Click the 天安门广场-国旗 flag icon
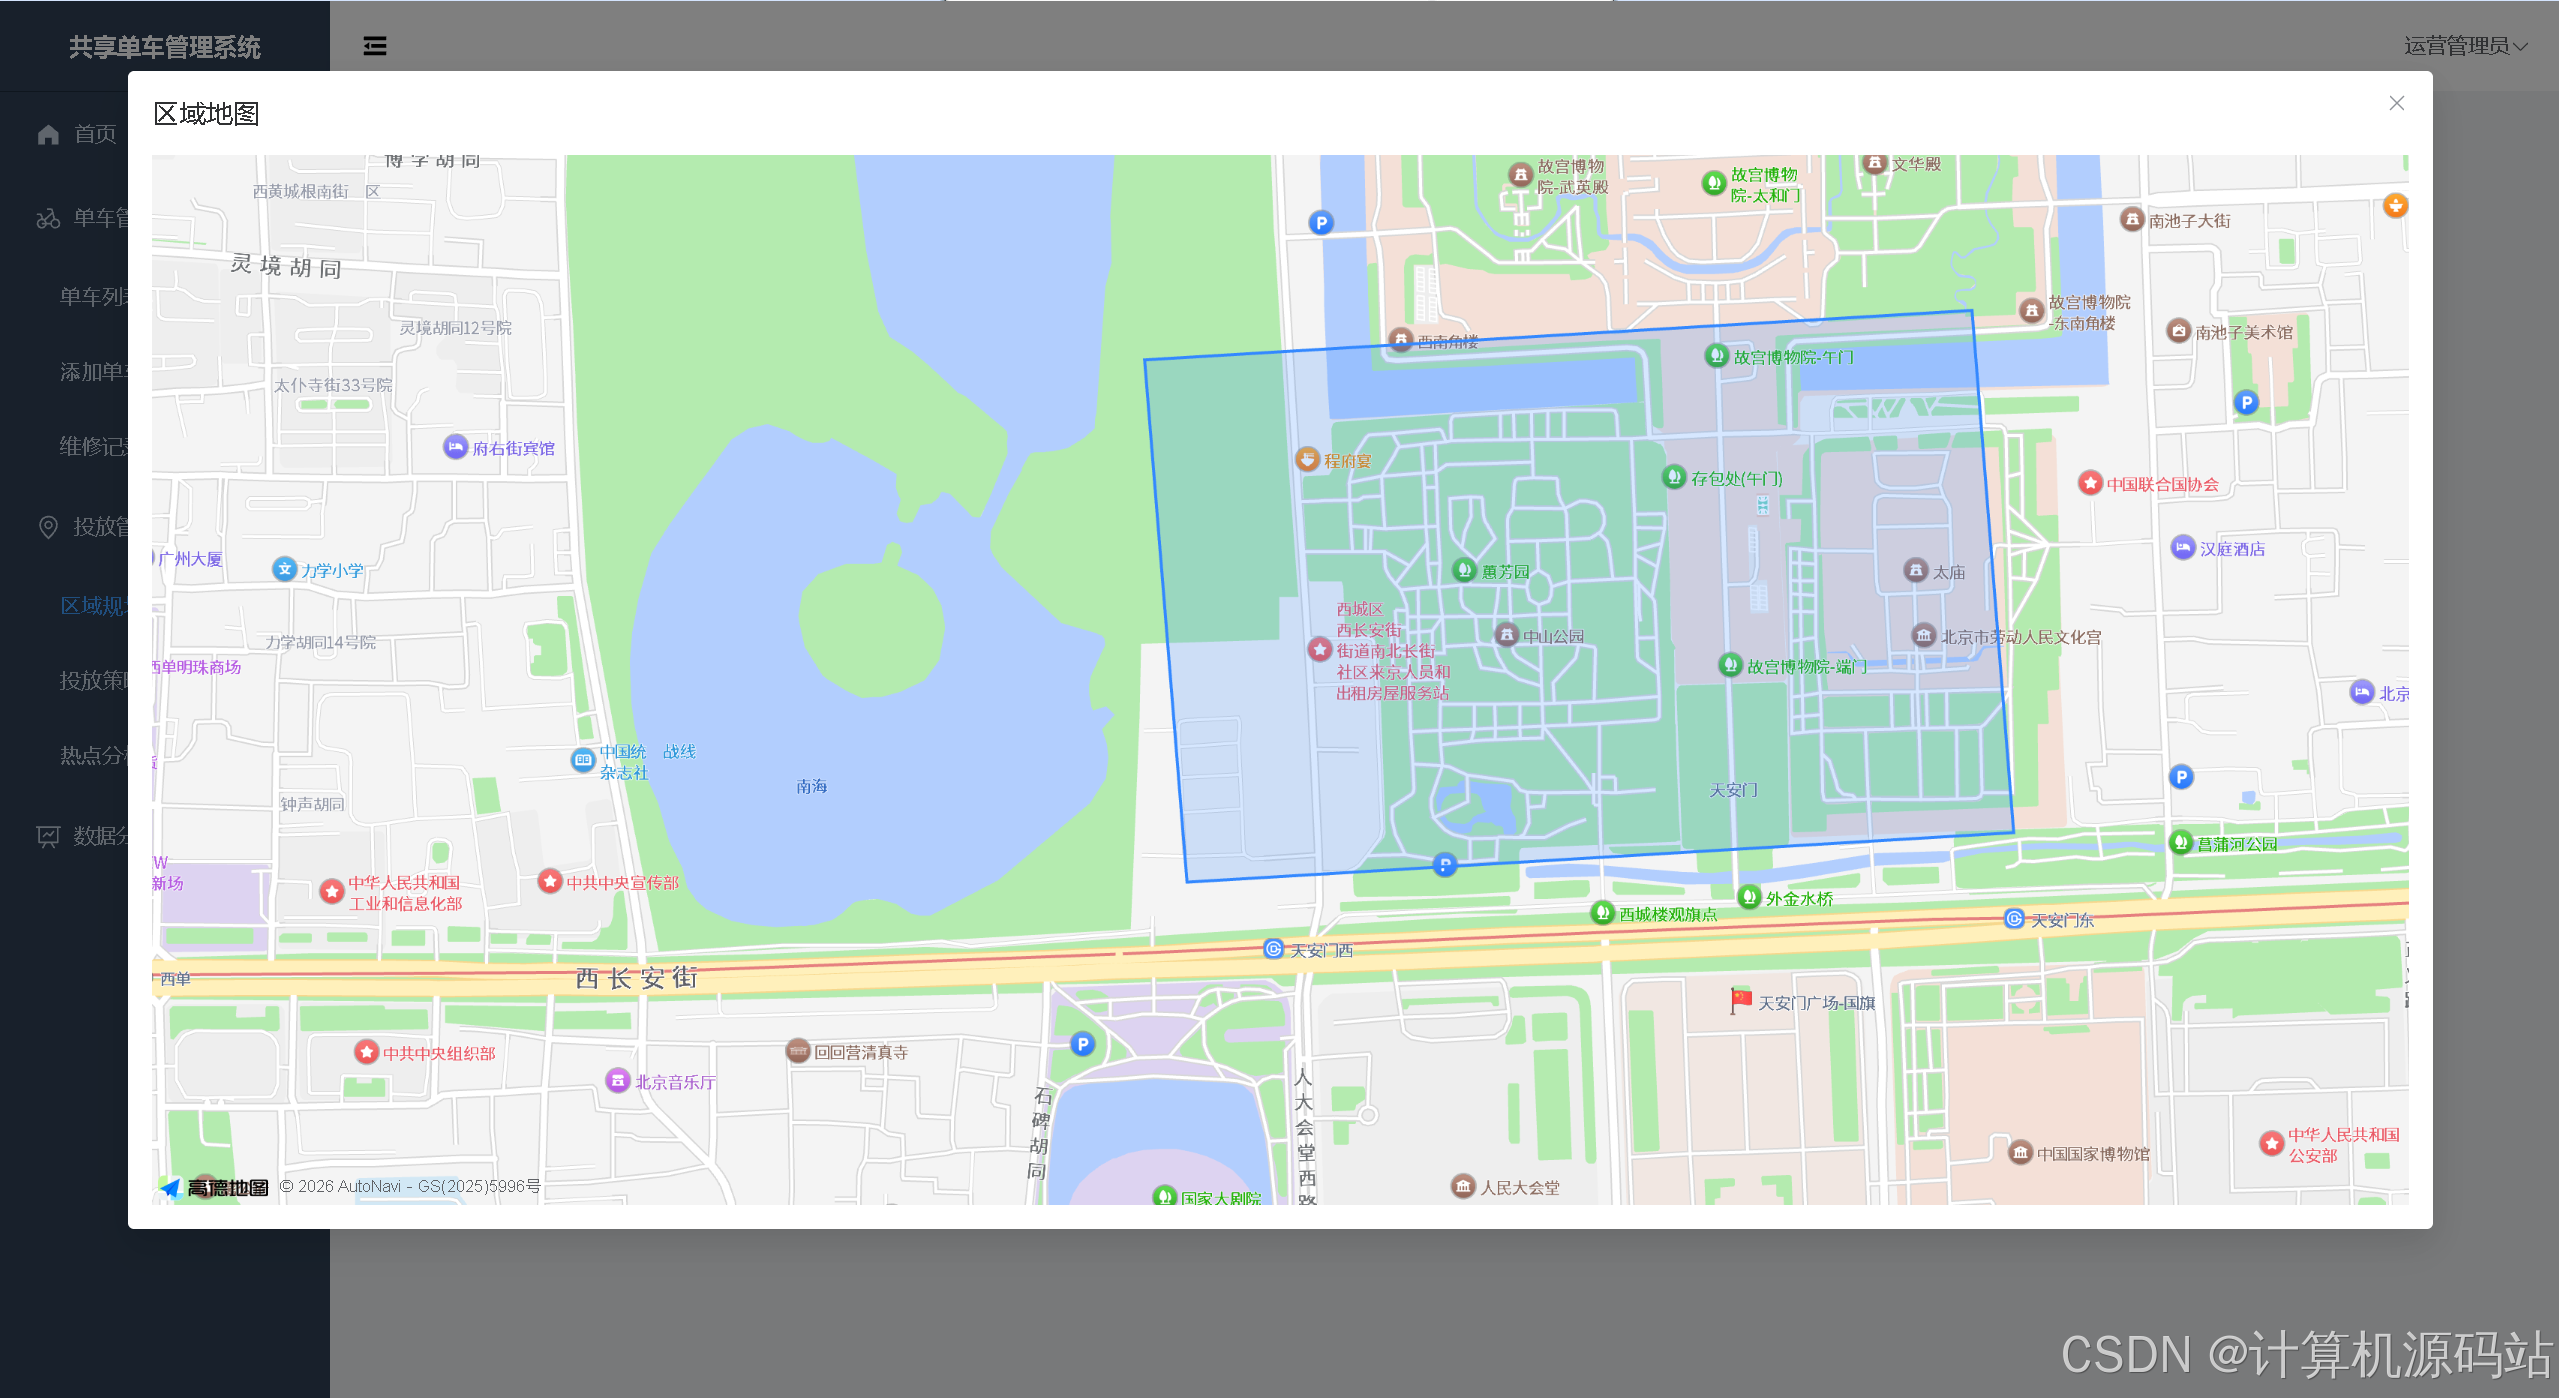The width and height of the screenshot is (2559, 1398). click(x=1741, y=1000)
